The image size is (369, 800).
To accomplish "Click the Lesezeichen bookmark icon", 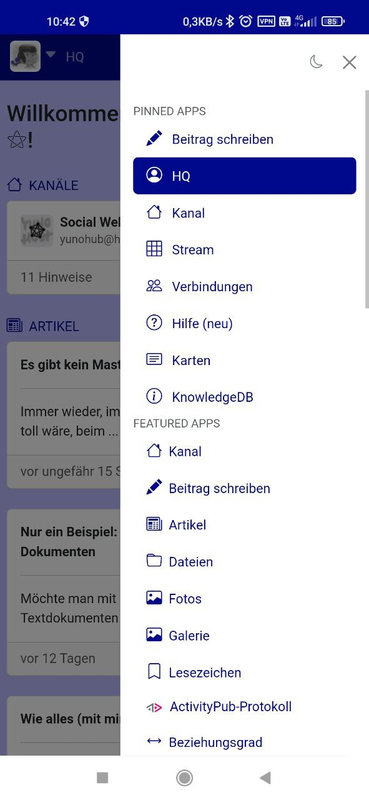I will [154, 672].
